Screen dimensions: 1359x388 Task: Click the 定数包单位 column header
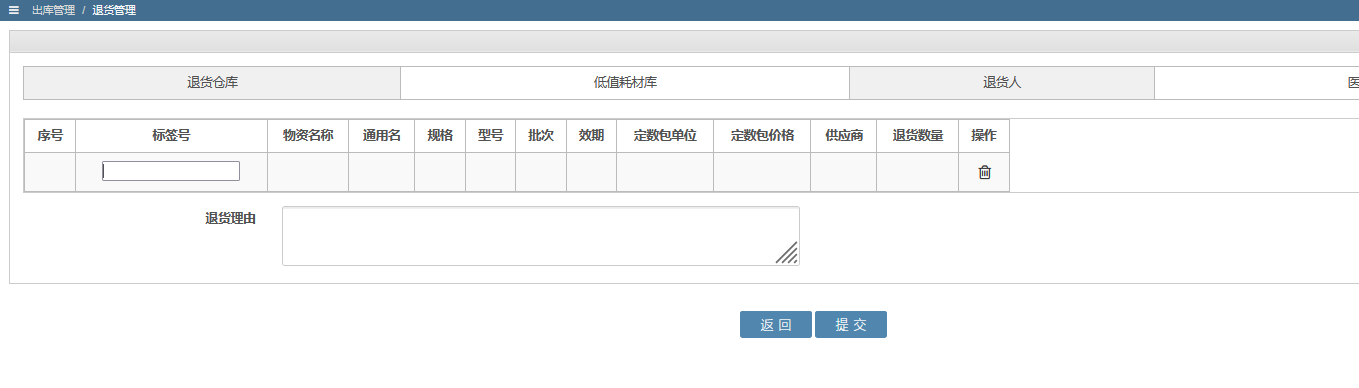tap(665, 136)
